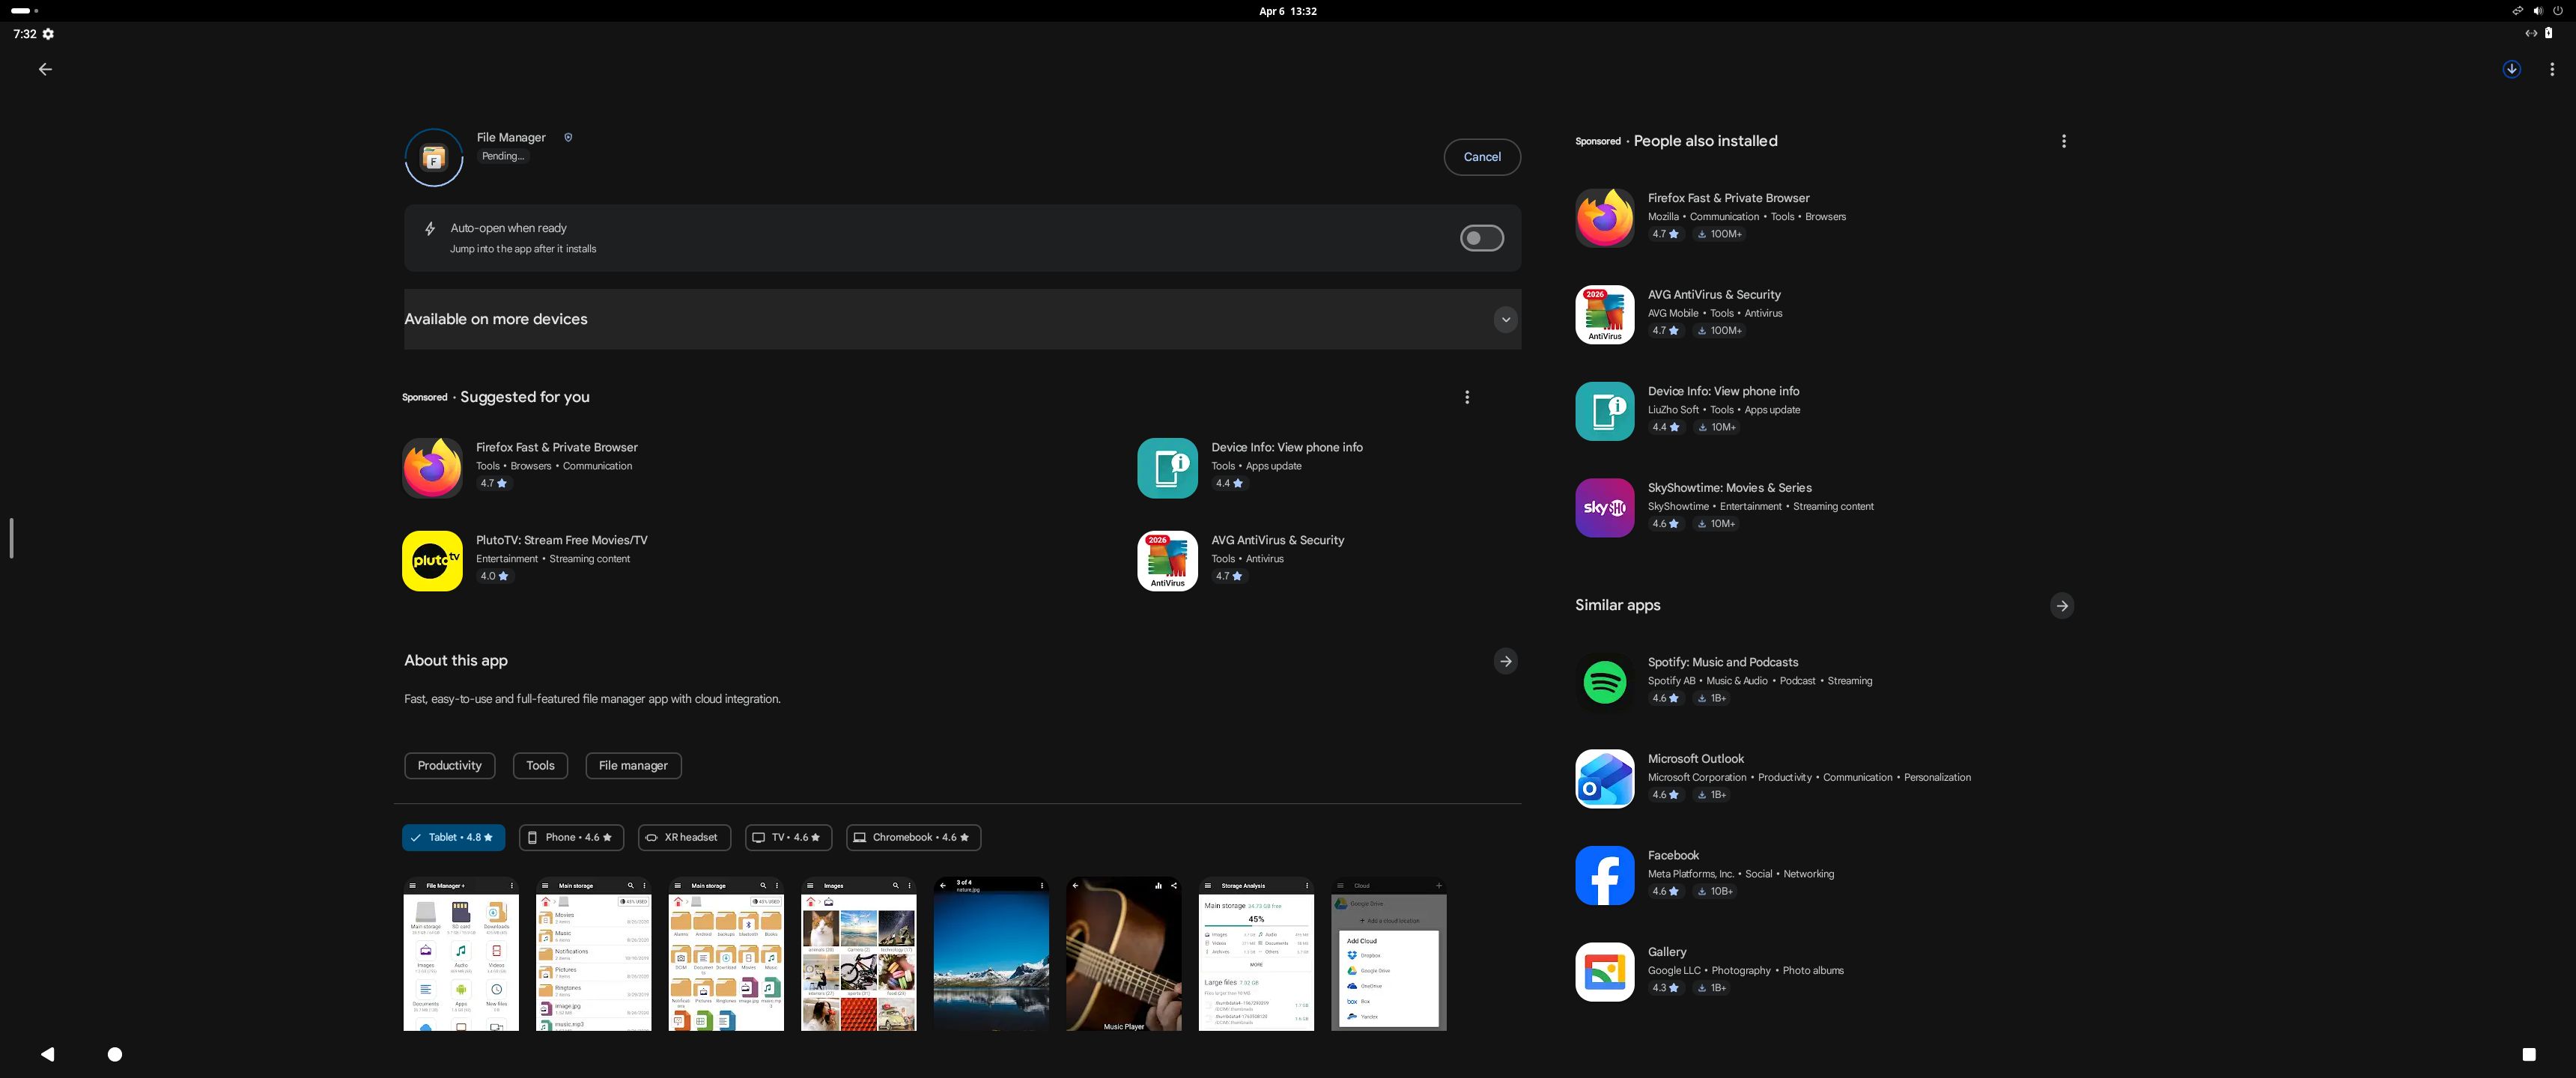The image size is (2576, 1078).
Task: Open Suggested for you options menu
Action: (1467, 397)
